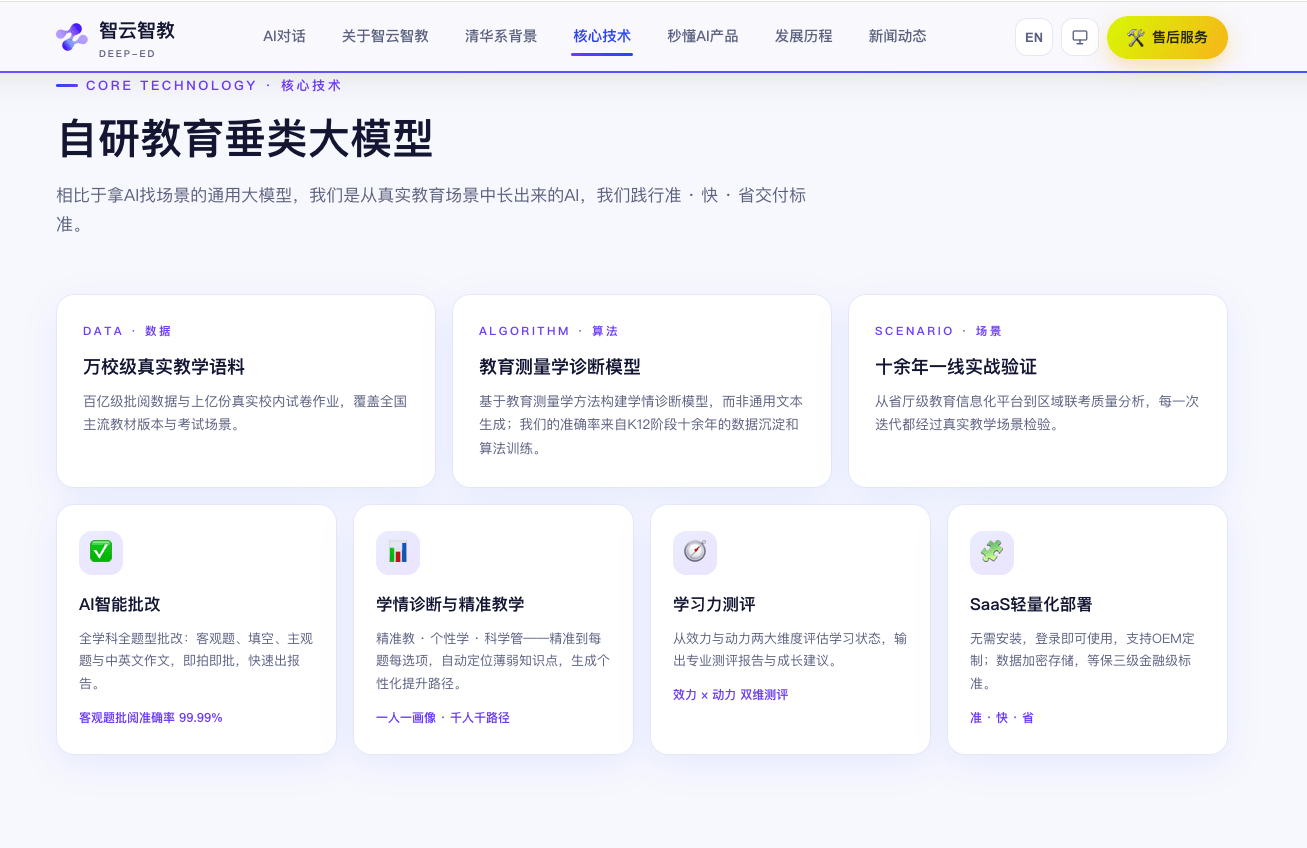The height and width of the screenshot is (848, 1307).
Task: Navigate to 发展历程
Action: 804,36
